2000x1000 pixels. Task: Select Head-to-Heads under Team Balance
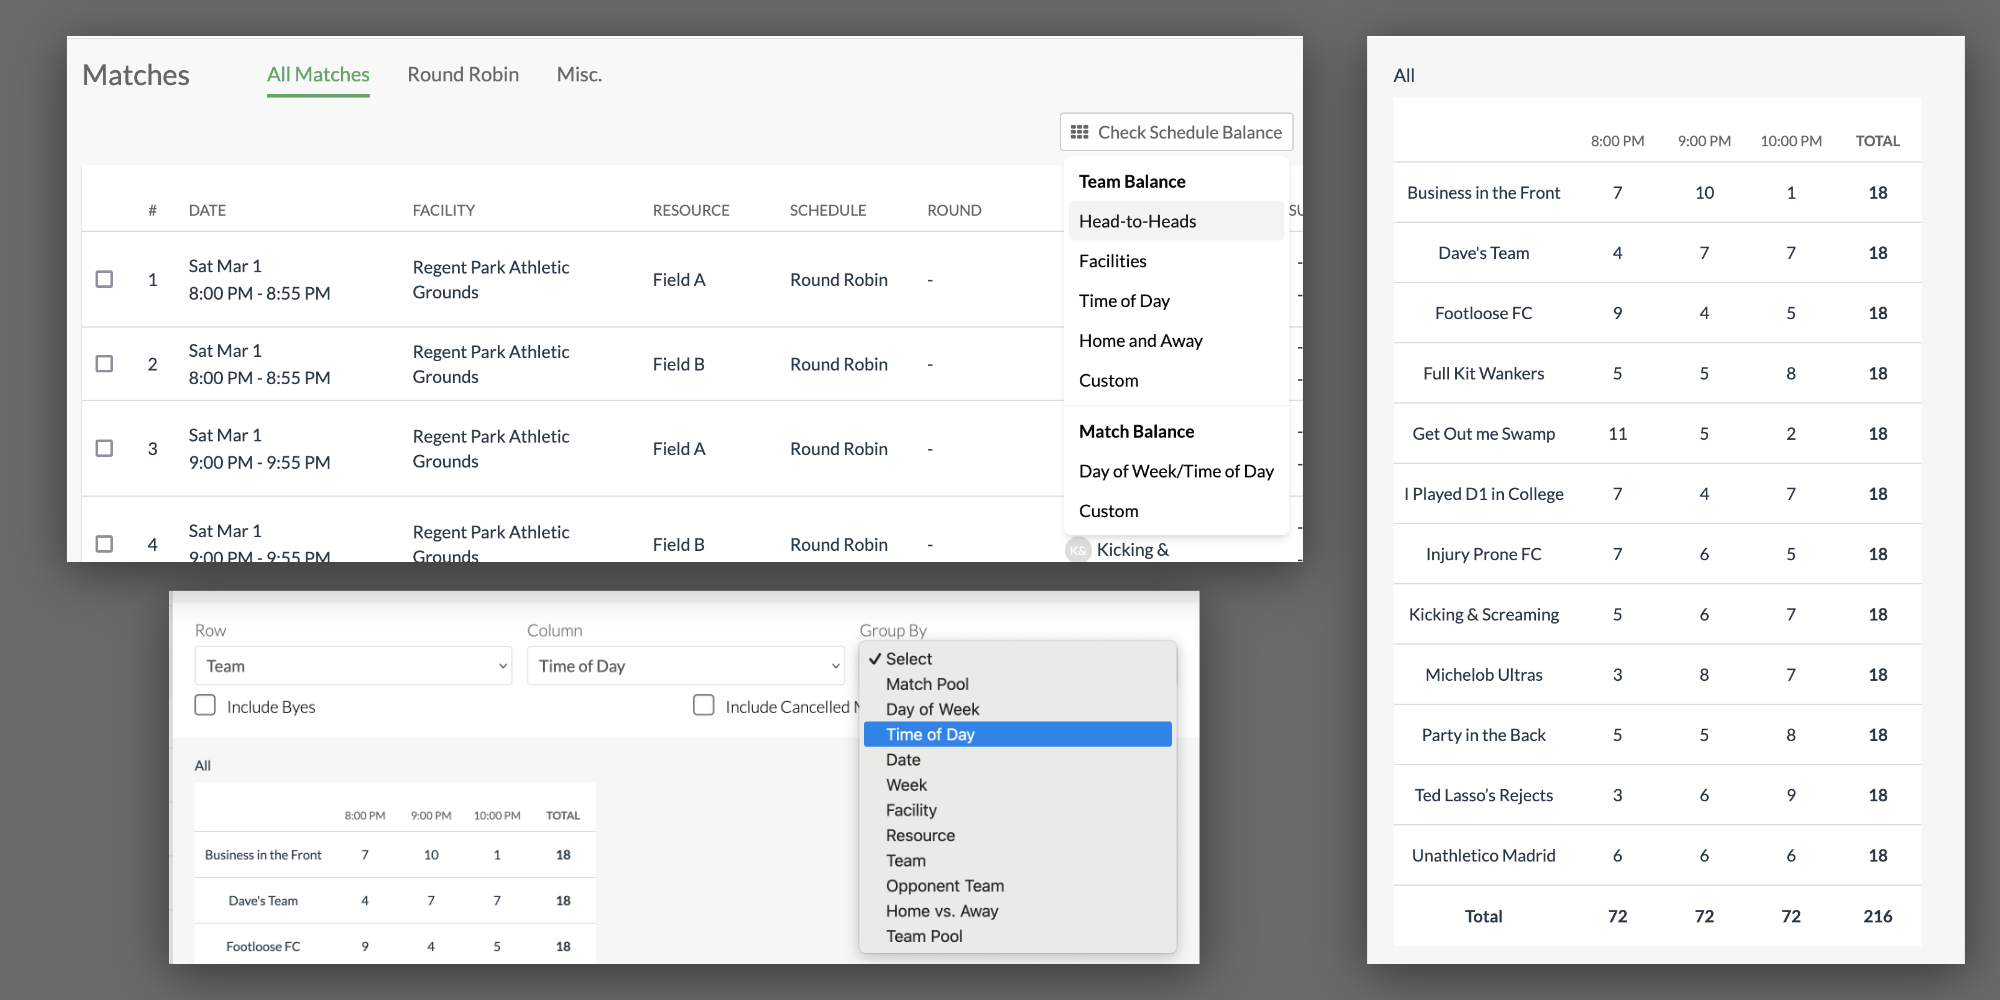click(1137, 221)
